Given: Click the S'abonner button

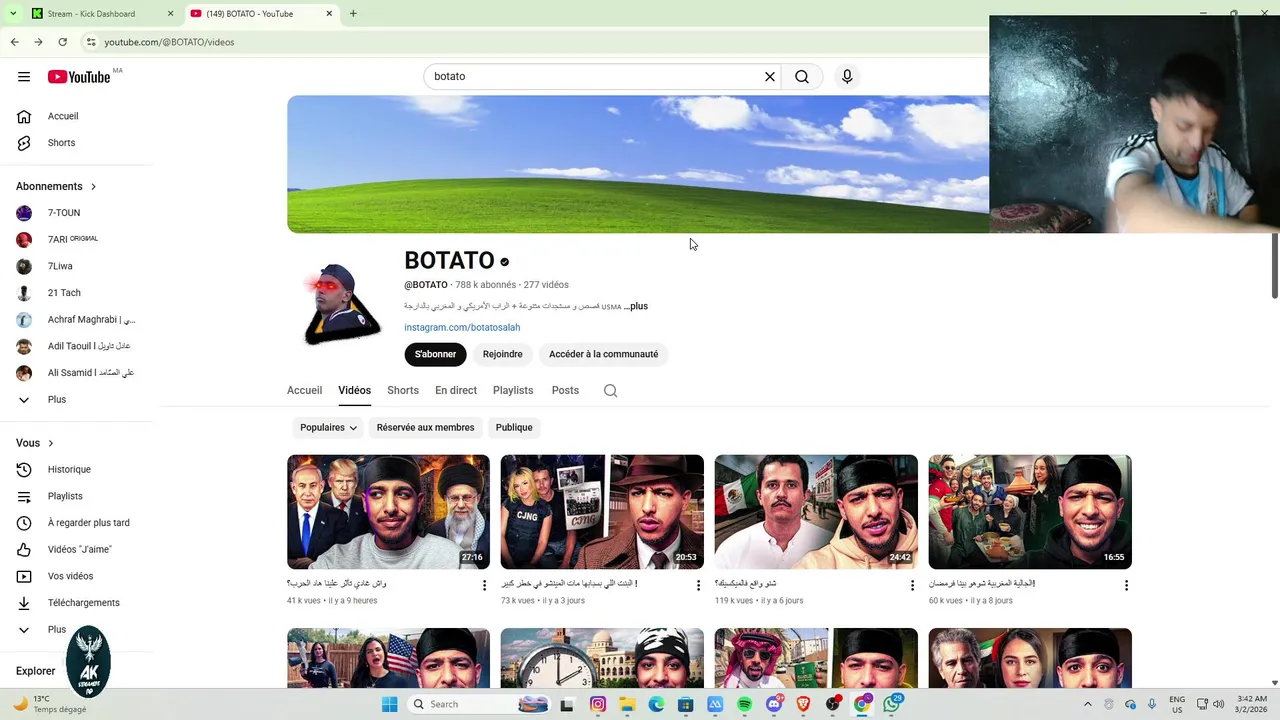Looking at the screenshot, I should [435, 354].
